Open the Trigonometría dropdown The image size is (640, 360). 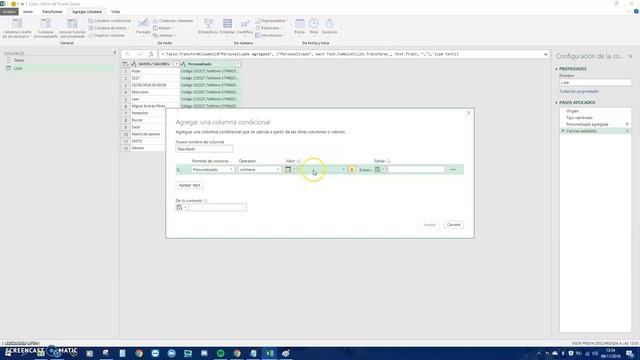271,21
